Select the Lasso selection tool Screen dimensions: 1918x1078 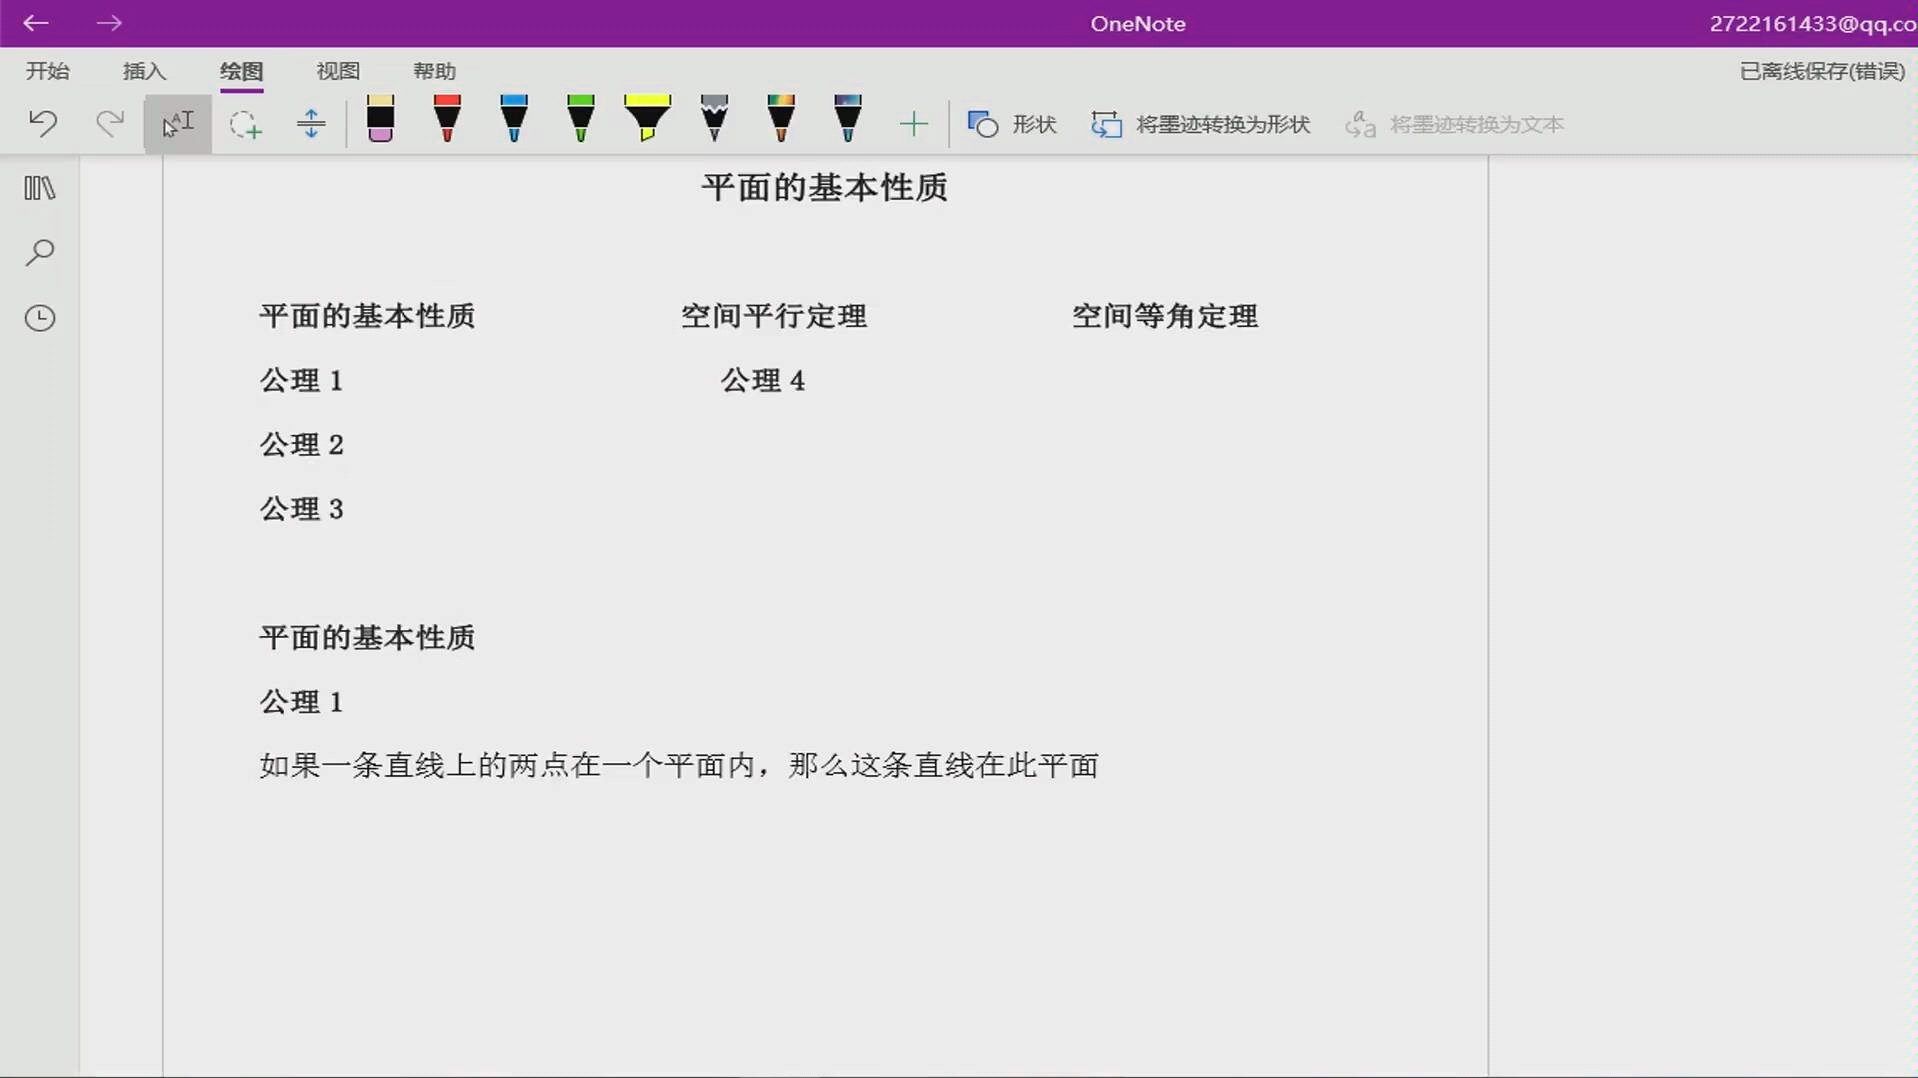pos(245,124)
